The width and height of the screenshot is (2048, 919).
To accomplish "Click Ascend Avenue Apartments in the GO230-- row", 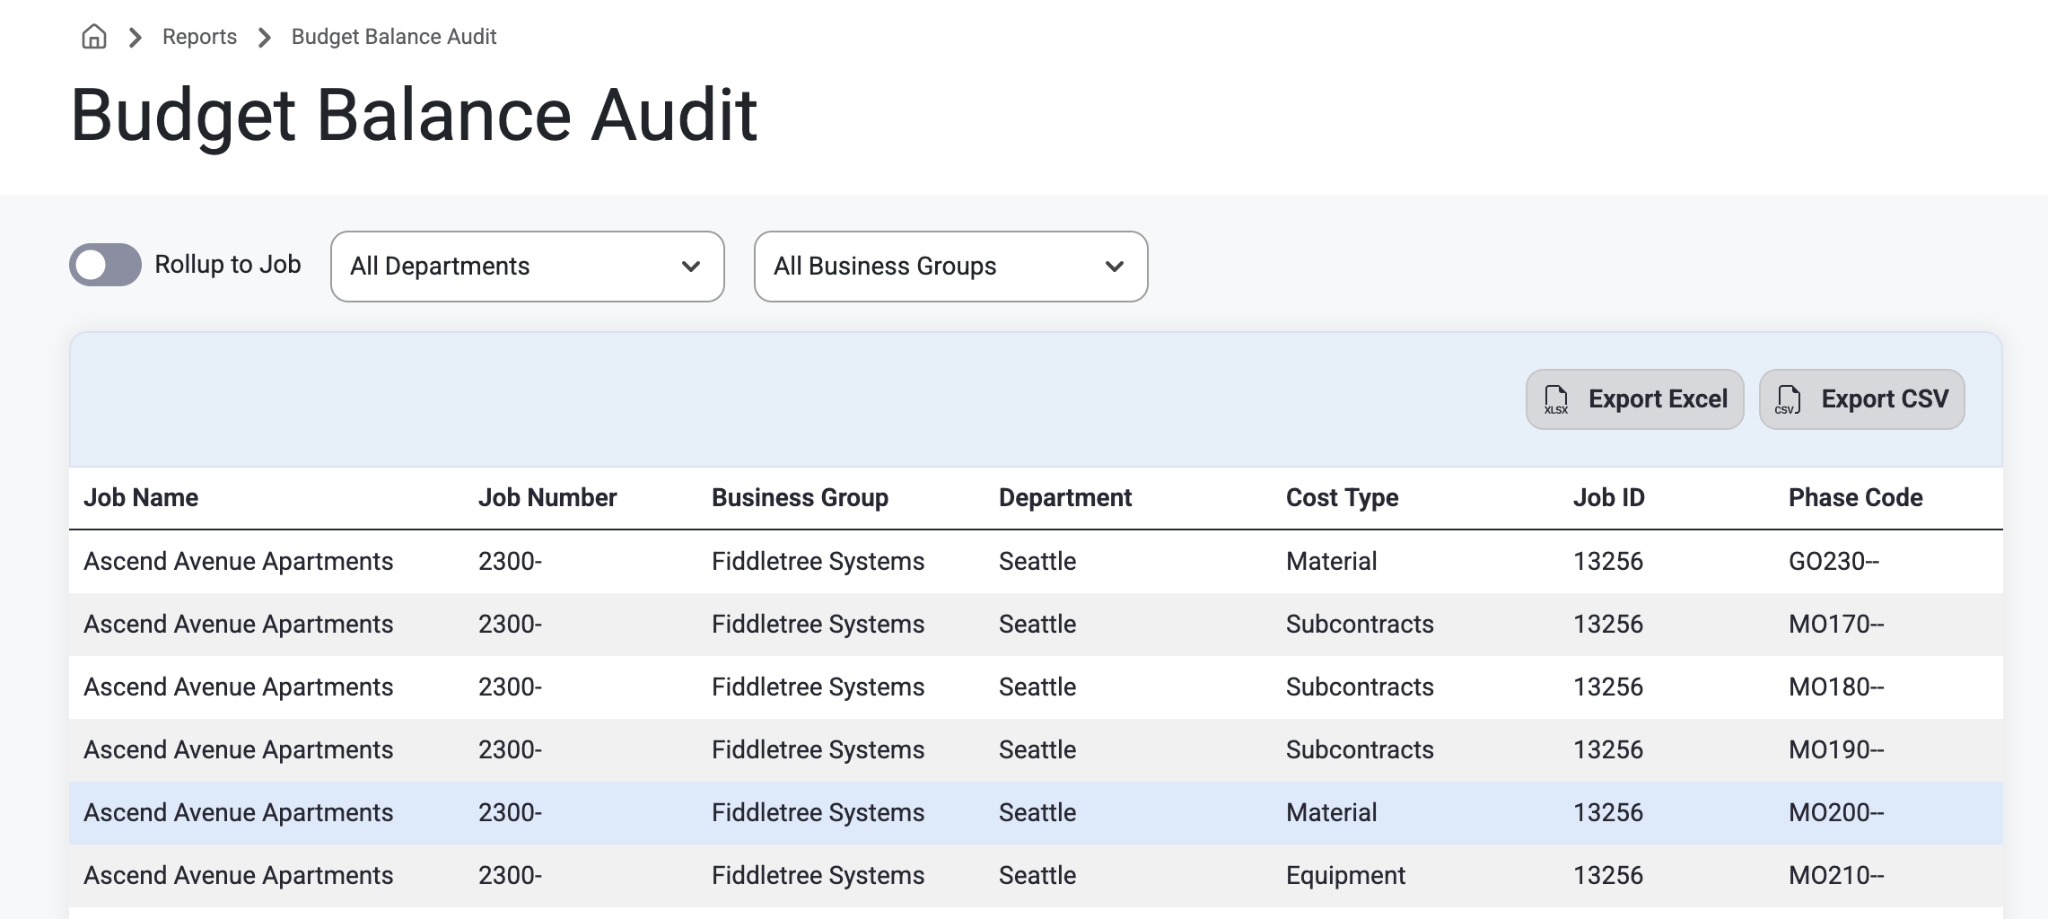I will (238, 561).
